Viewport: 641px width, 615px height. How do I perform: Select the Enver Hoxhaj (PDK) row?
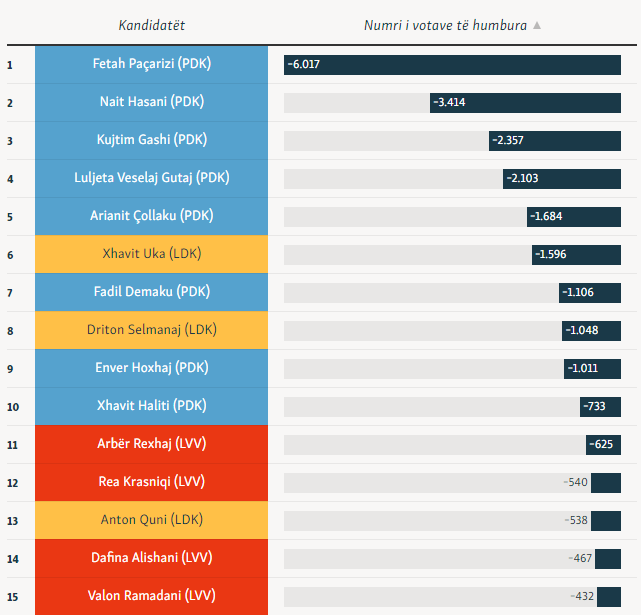pyautogui.click(x=151, y=368)
